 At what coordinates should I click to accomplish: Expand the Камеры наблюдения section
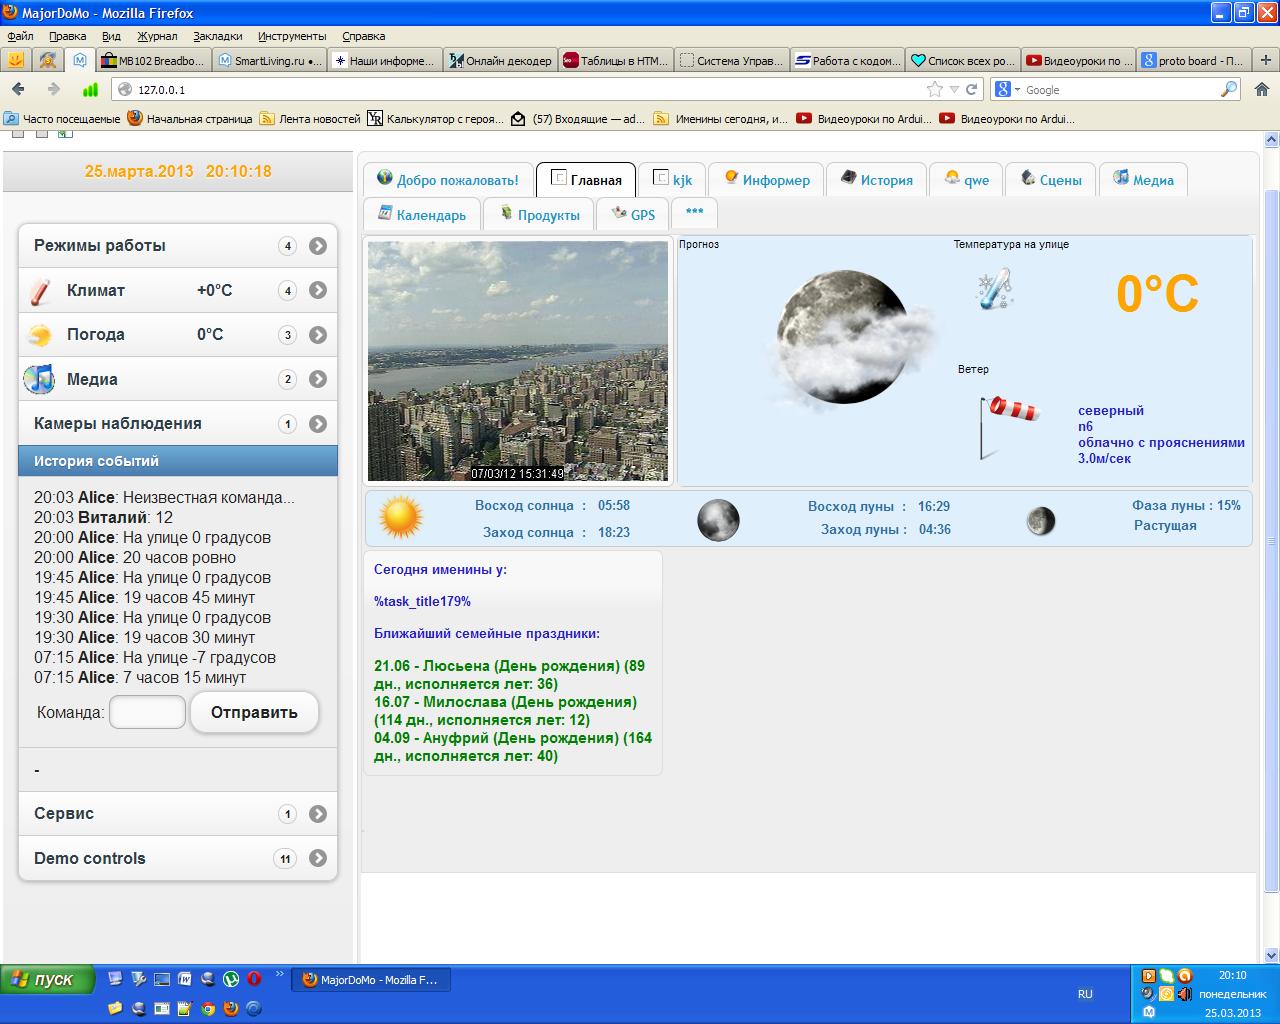tap(318, 424)
